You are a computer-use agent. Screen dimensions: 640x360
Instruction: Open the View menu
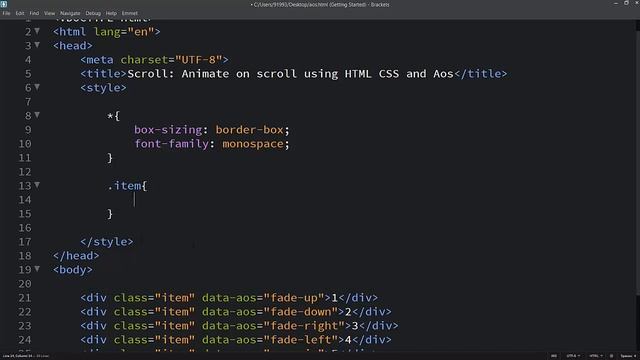(x=49, y=13)
